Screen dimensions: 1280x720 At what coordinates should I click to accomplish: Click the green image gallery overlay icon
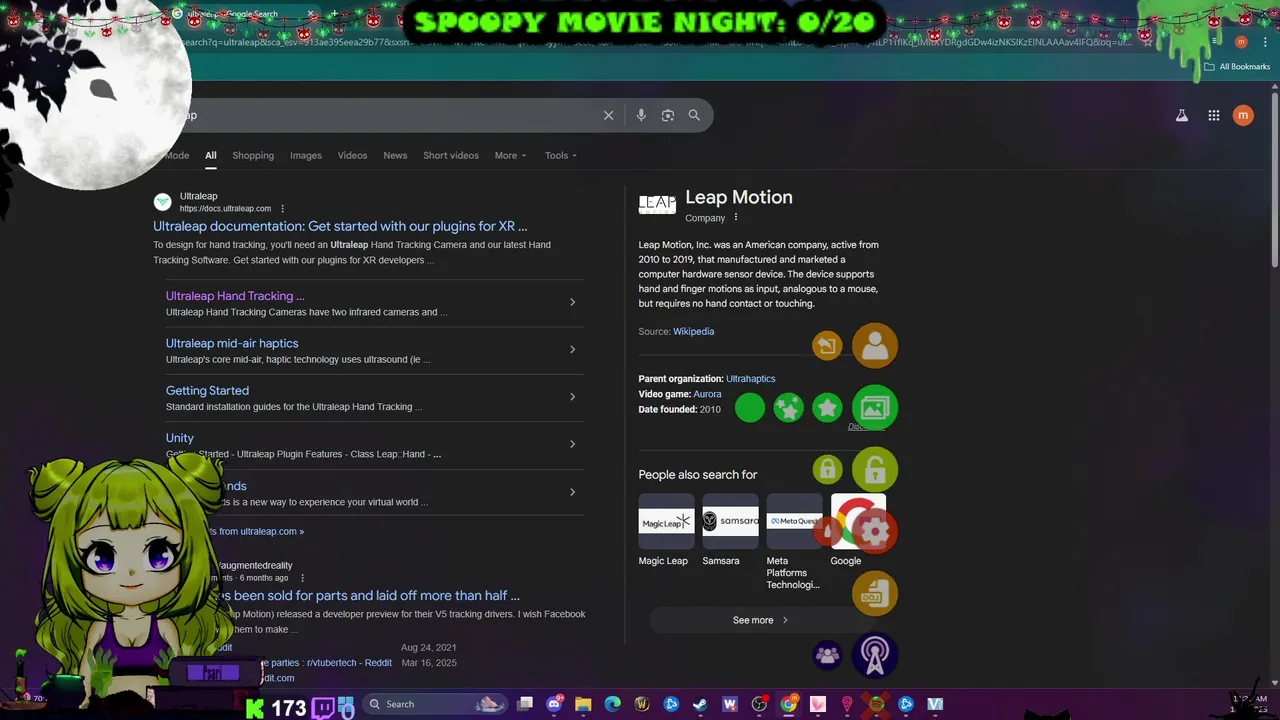875,408
